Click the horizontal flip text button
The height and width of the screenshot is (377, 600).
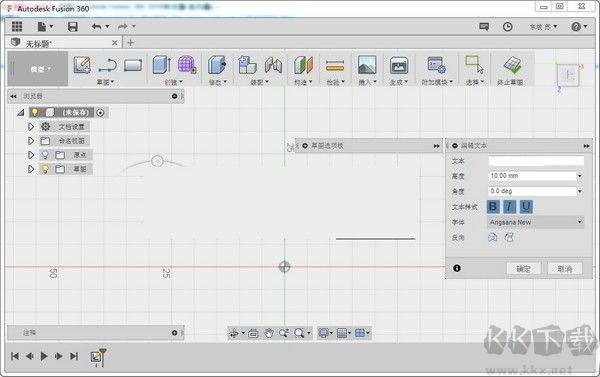[493, 237]
